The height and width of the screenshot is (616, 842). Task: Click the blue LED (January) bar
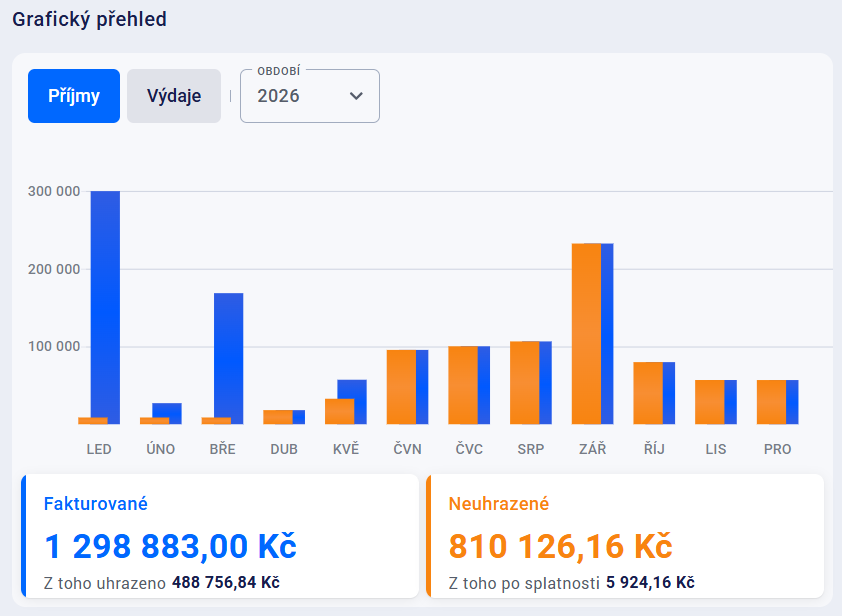[x=105, y=300]
